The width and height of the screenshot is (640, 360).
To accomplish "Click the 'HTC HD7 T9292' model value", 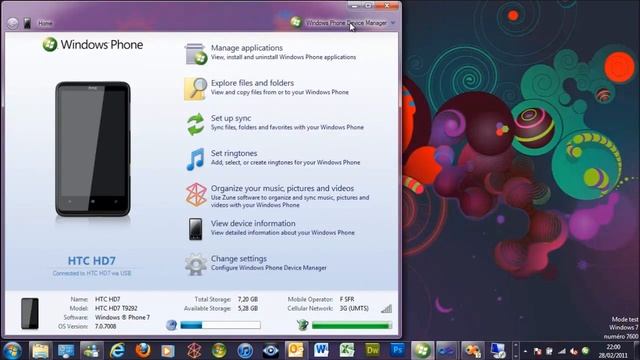I will (116, 308).
